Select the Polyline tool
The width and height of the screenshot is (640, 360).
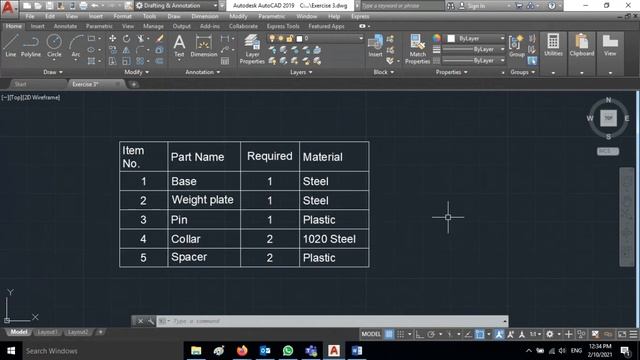(31, 45)
